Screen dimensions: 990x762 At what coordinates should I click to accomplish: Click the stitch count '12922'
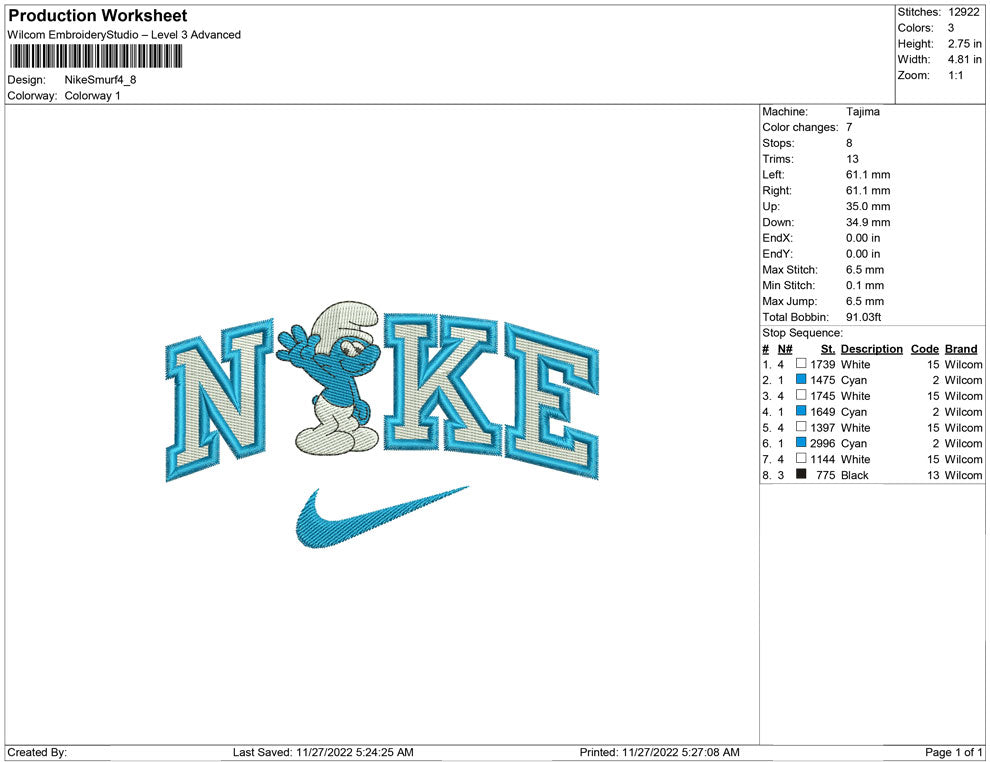pyautogui.click(x=963, y=12)
